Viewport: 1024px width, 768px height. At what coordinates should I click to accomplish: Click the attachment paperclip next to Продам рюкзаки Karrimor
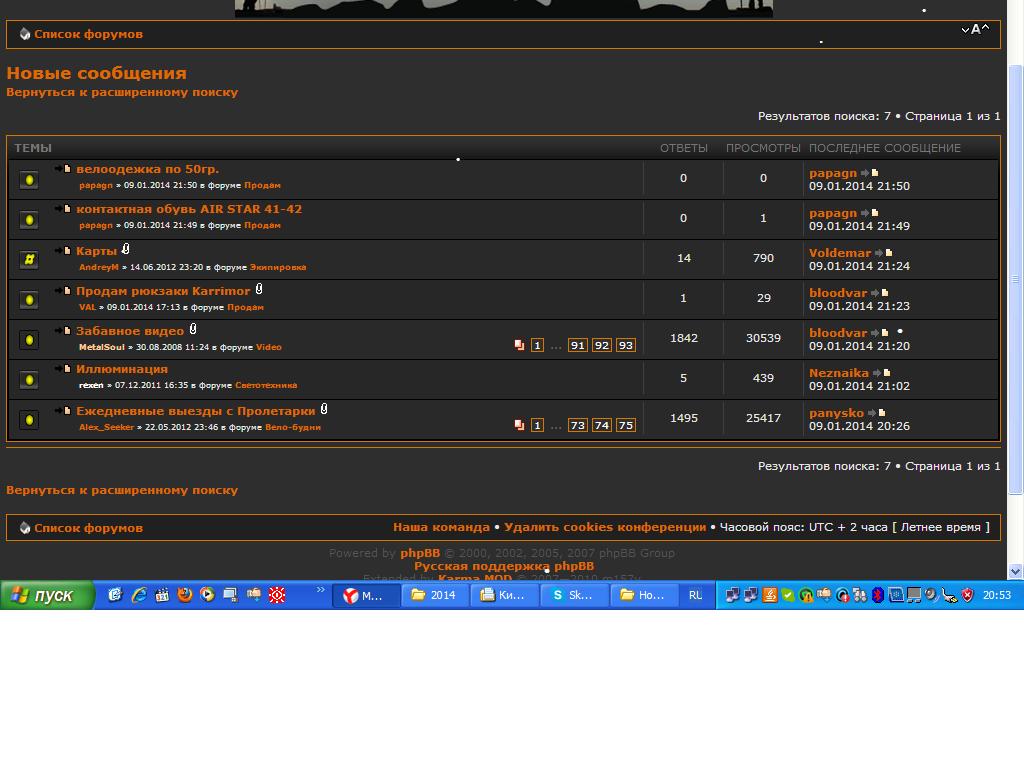coord(259,290)
